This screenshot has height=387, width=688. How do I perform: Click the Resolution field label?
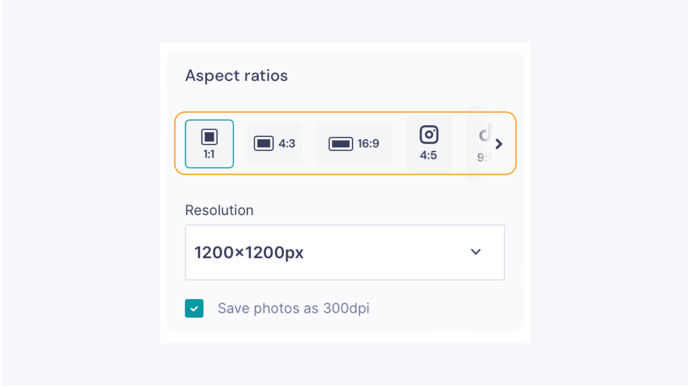[x=219, y=210]
